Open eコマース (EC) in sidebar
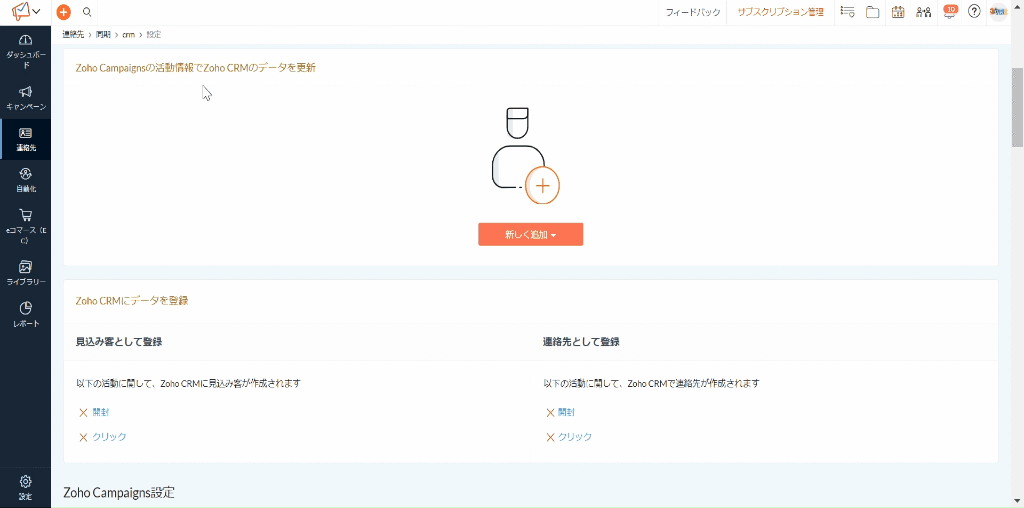This screenshot has height=508, width=1024. pyautogui.click(x=25, y=226)
